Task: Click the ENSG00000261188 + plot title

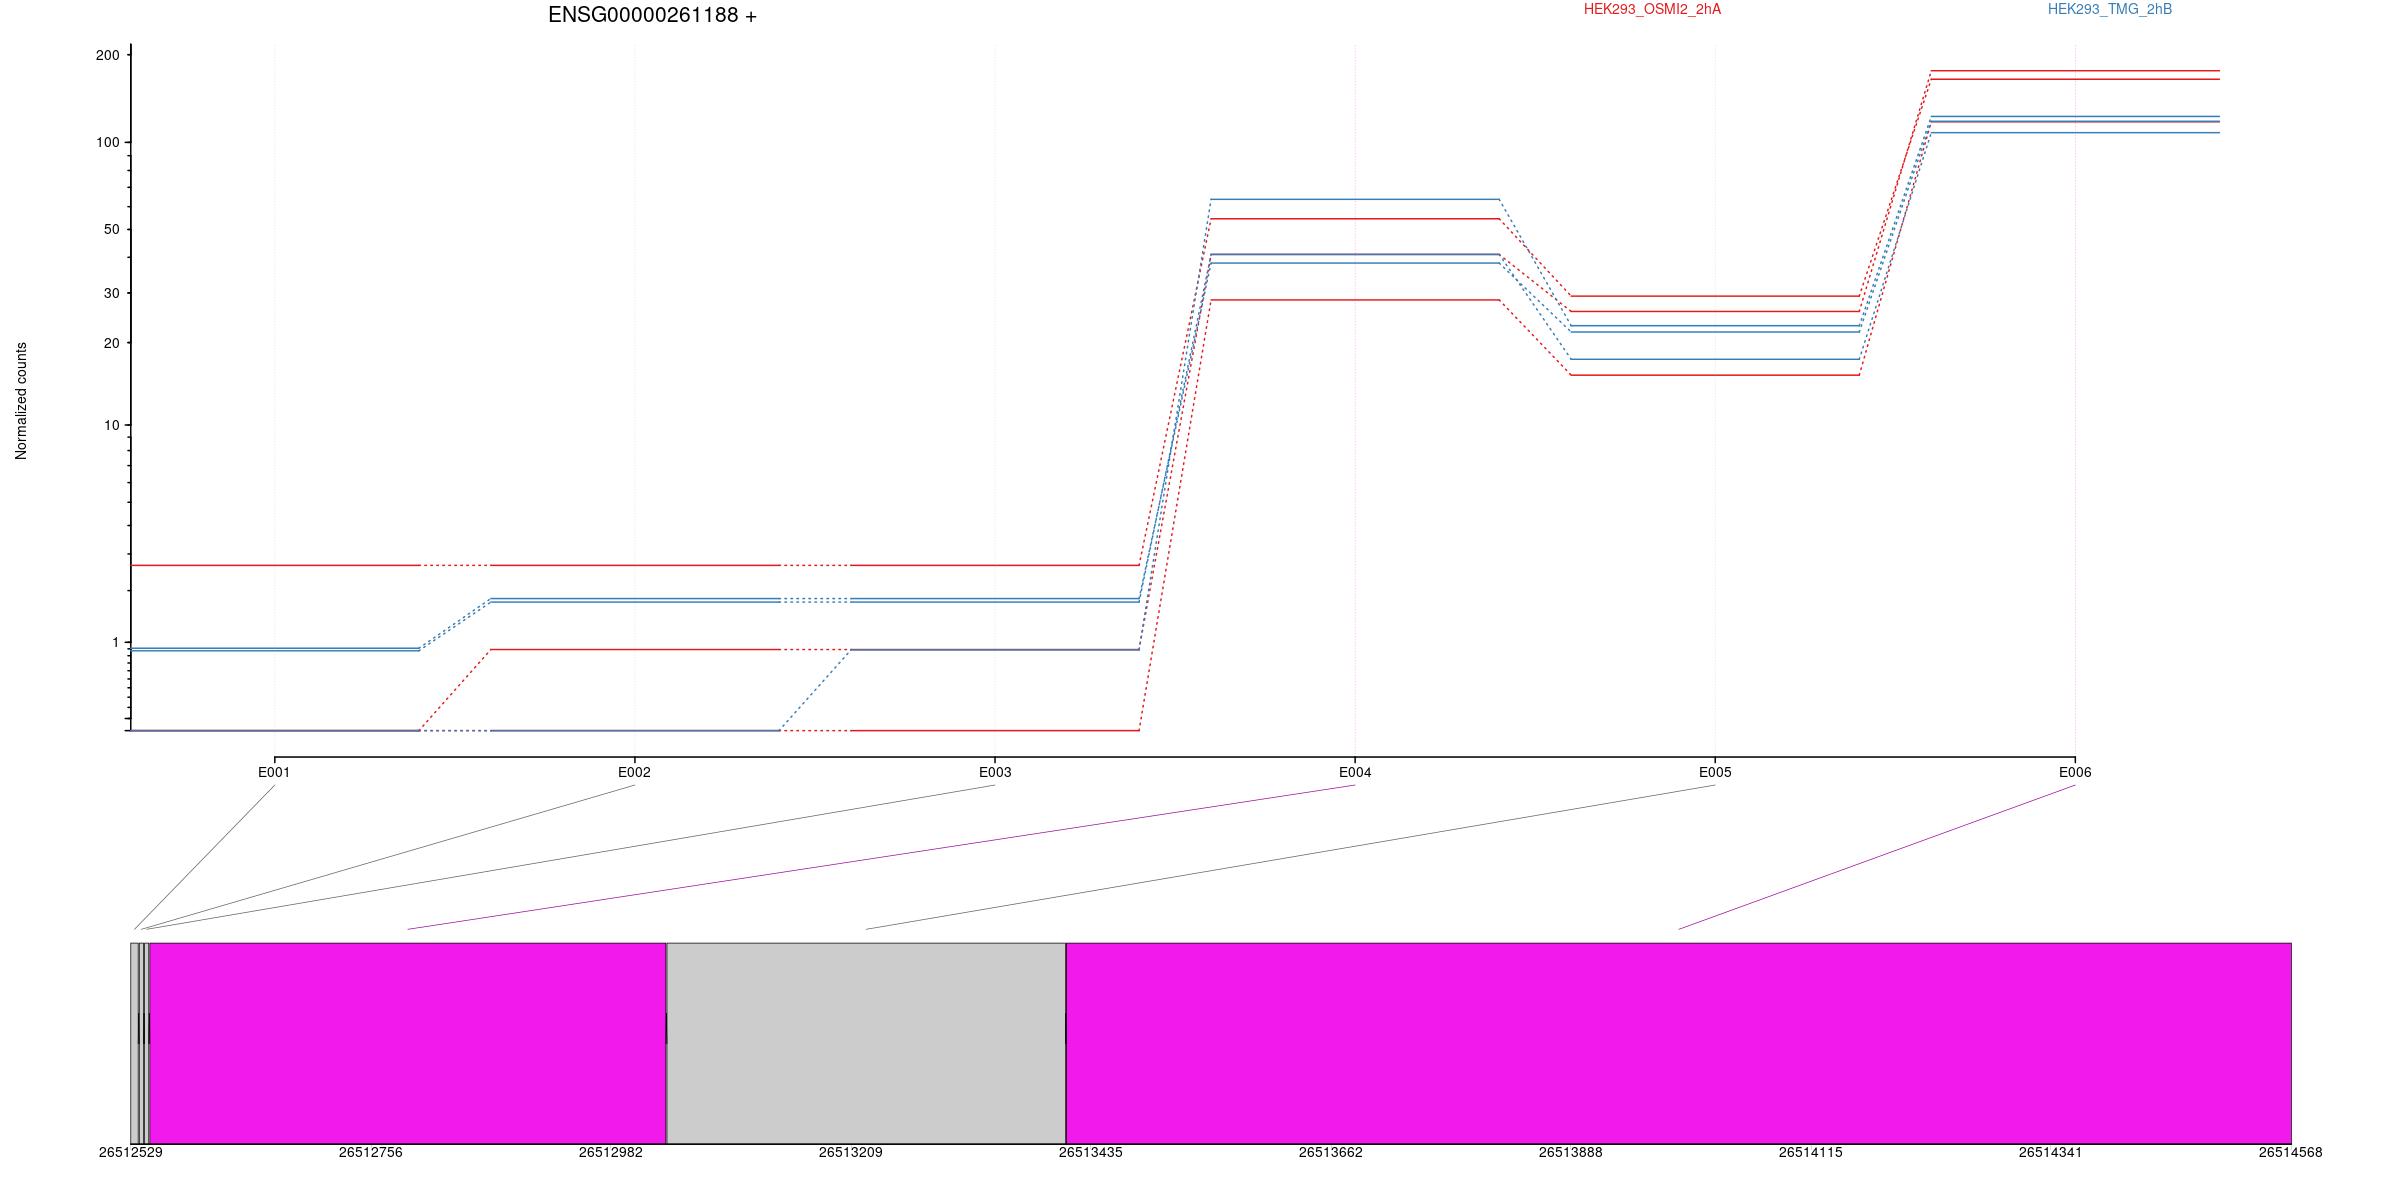Action: (652, 15)
